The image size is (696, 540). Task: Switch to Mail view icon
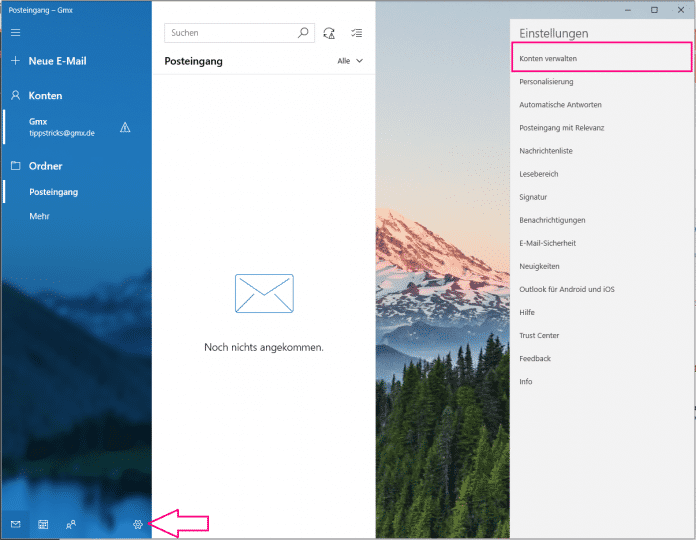(15, 524)
